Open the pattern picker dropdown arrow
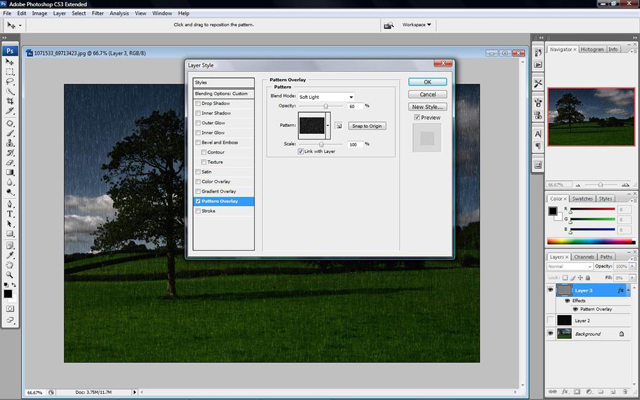The image size is (640, 400). tap(328, 126)
